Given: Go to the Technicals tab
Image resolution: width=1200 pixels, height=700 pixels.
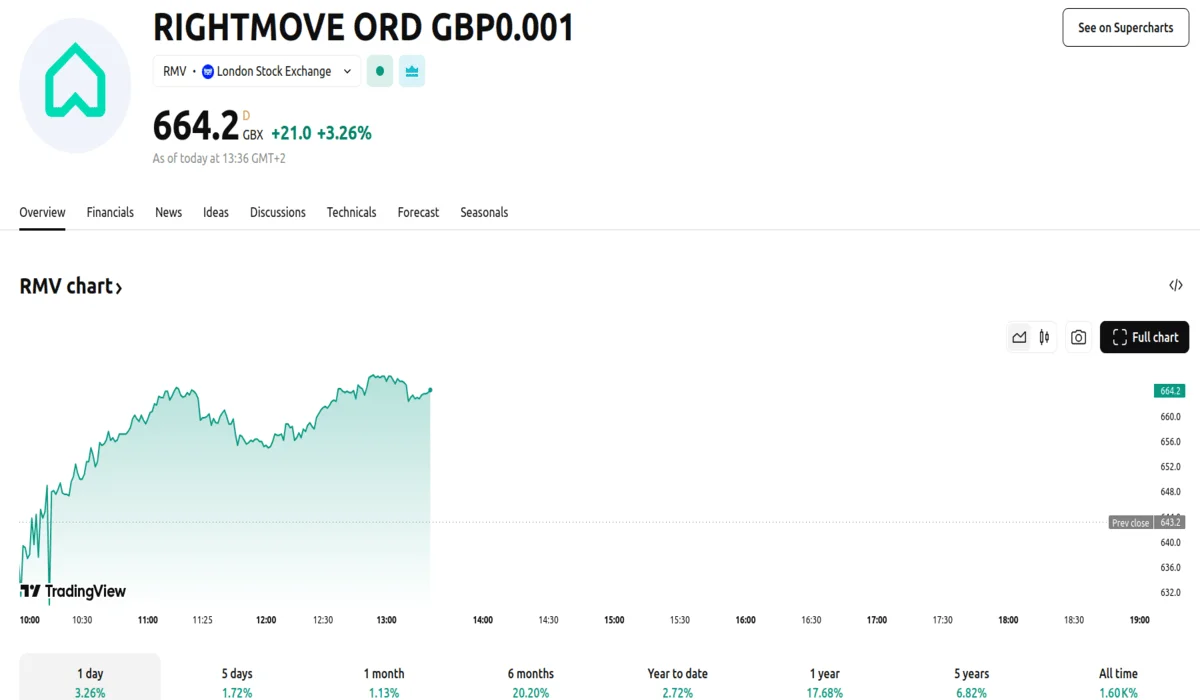Looking at the screenshot, I should click(351, 212).
